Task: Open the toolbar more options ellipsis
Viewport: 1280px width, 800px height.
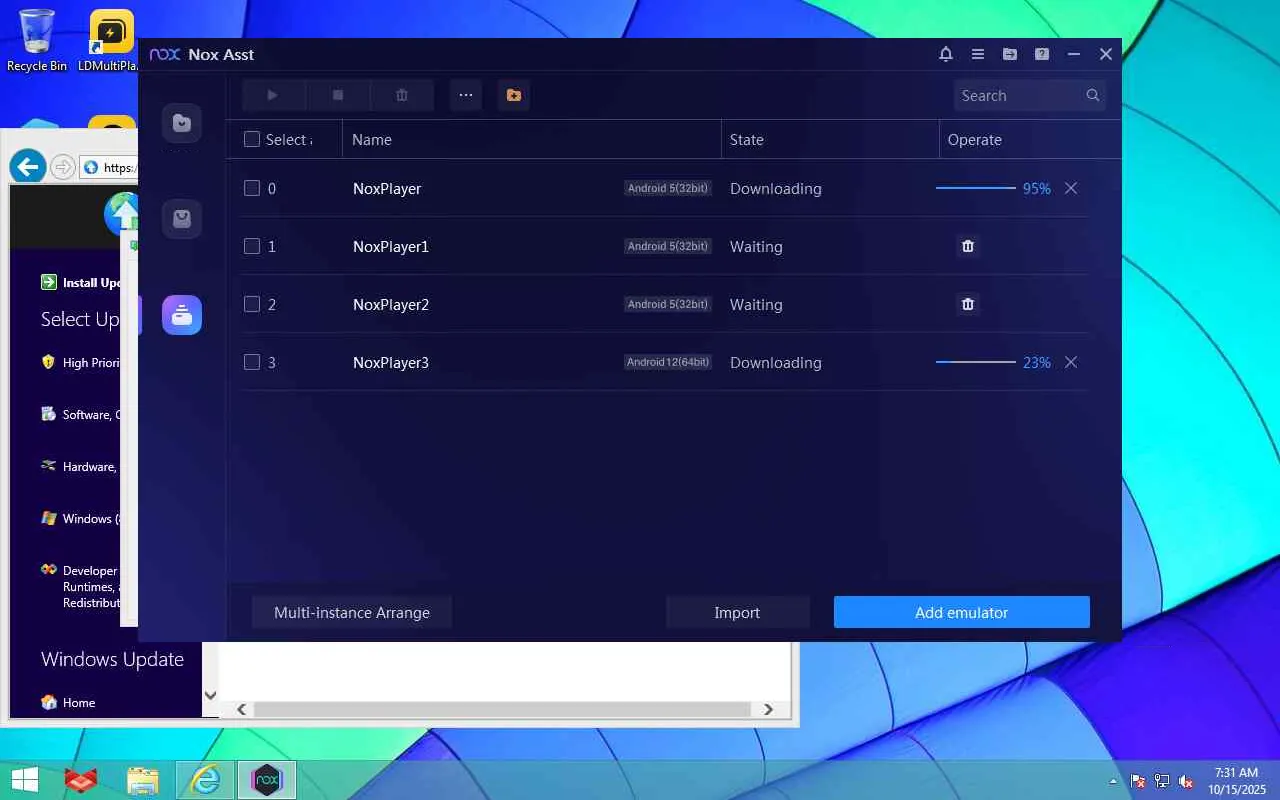Action: pyautogui.click(x=466, y=95)
